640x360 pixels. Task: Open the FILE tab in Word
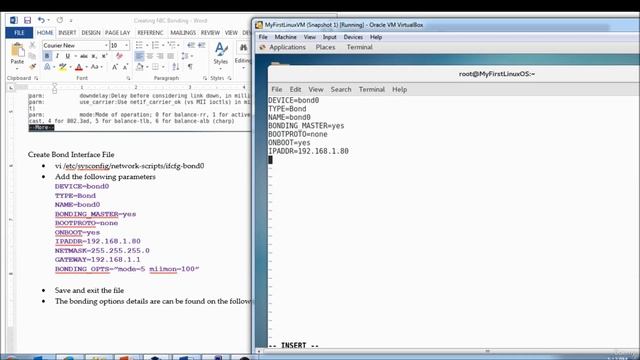click(x=19, y=33)
